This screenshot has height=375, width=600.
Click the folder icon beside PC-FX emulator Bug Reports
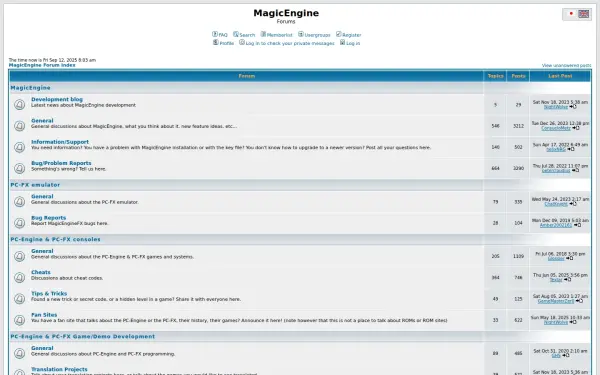(x=20, y=223)
